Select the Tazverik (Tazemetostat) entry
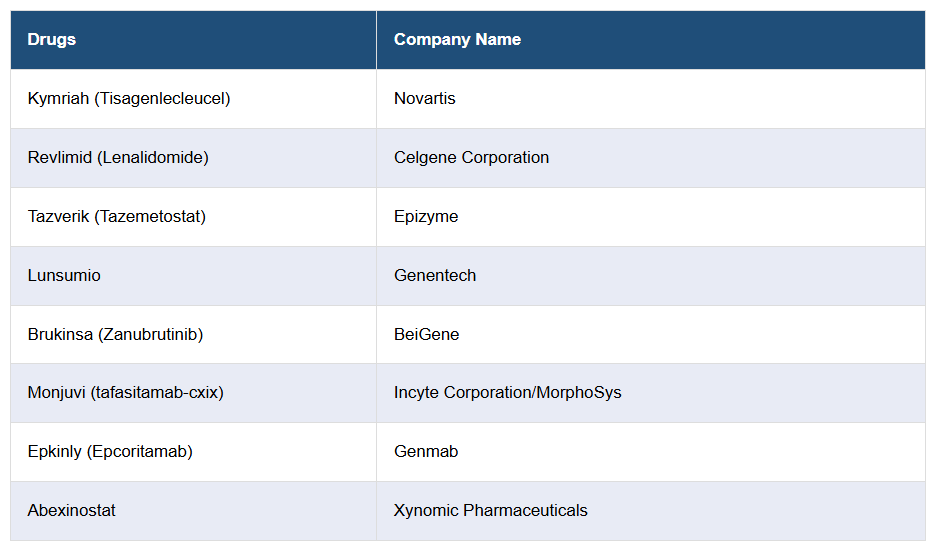The height and width of the screenshot is (554, 936). [x=117, y=217]
